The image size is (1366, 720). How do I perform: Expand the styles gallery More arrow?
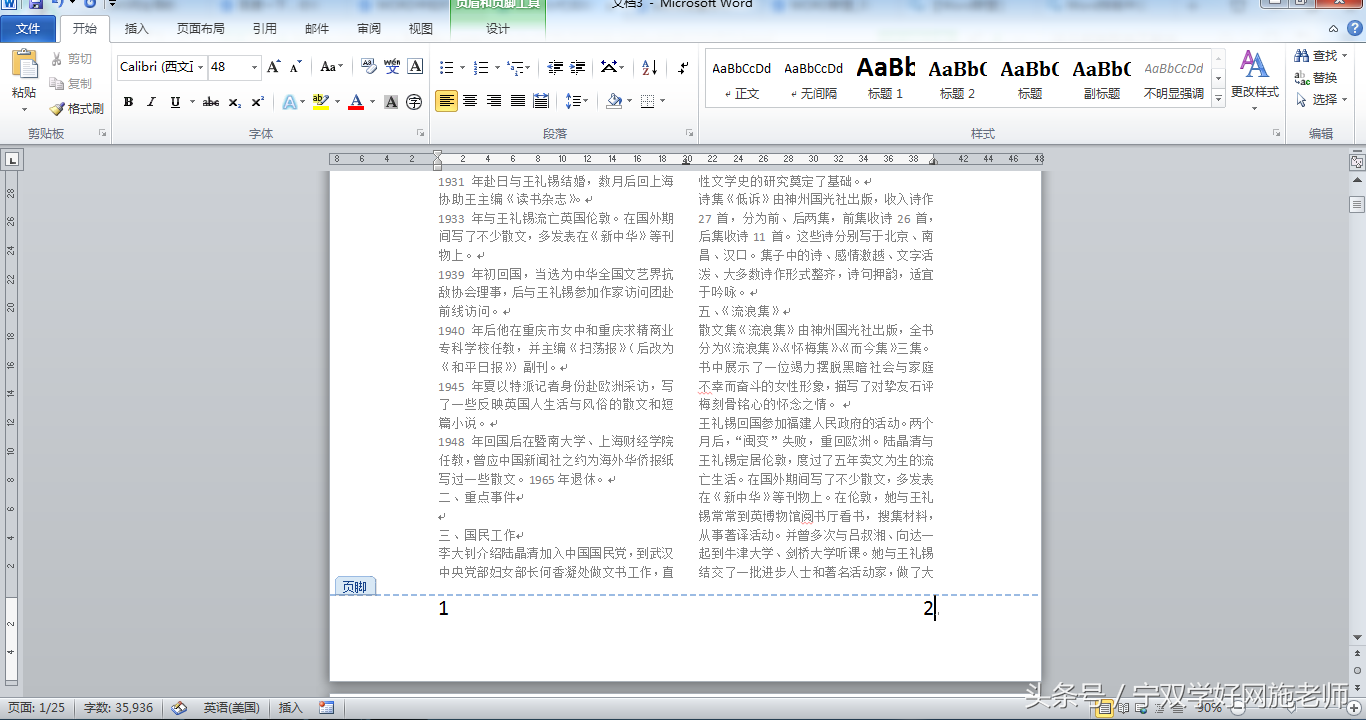coord(1218,99)
